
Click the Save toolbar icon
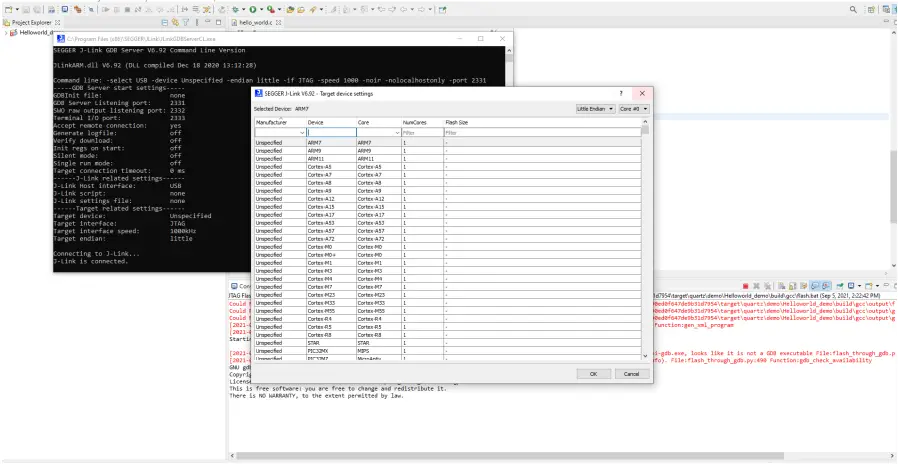coord(26,10)
